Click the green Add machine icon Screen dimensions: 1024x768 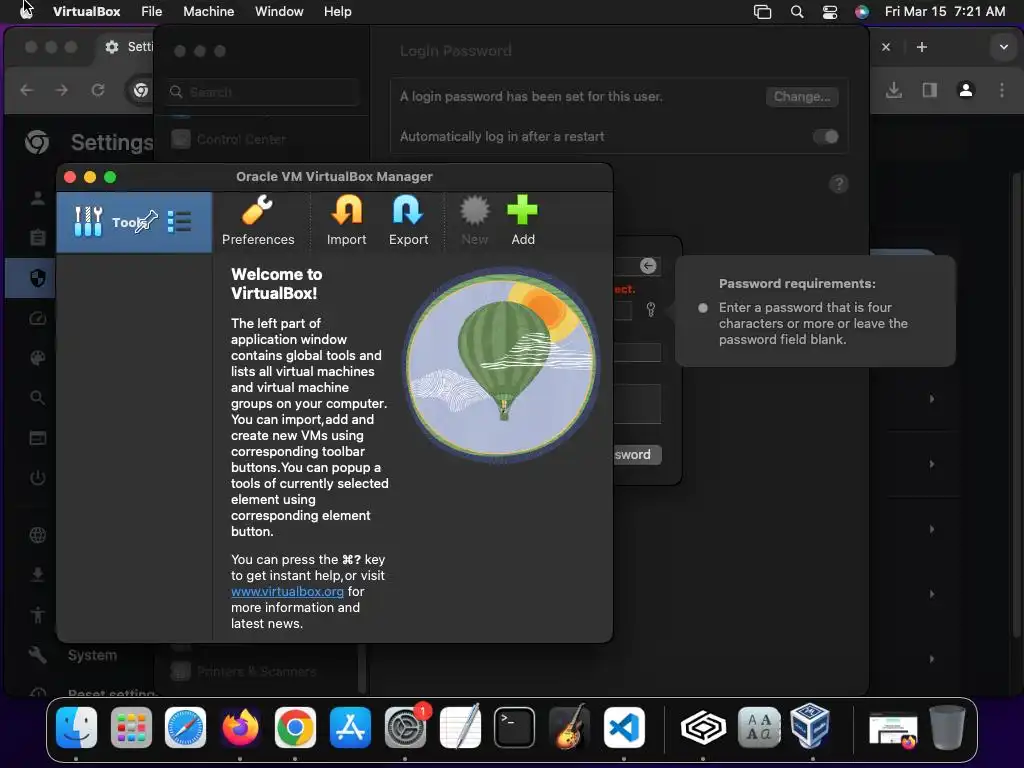pyautogui.click(x=522, y=221)
